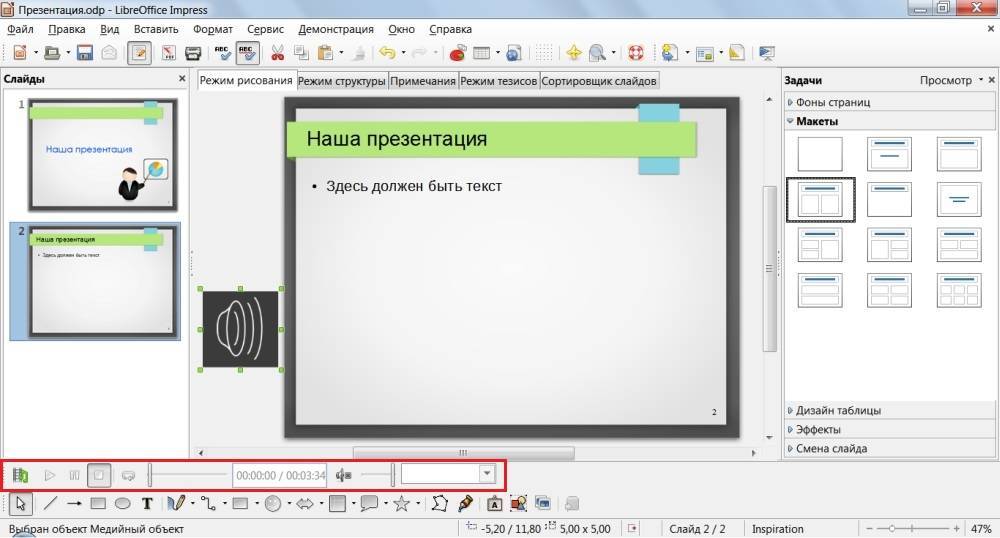Image resolution: width=1000 pixels, height=538 pixels.
Task: Click the Zoom magnifier icon
Action: [598, 53]
